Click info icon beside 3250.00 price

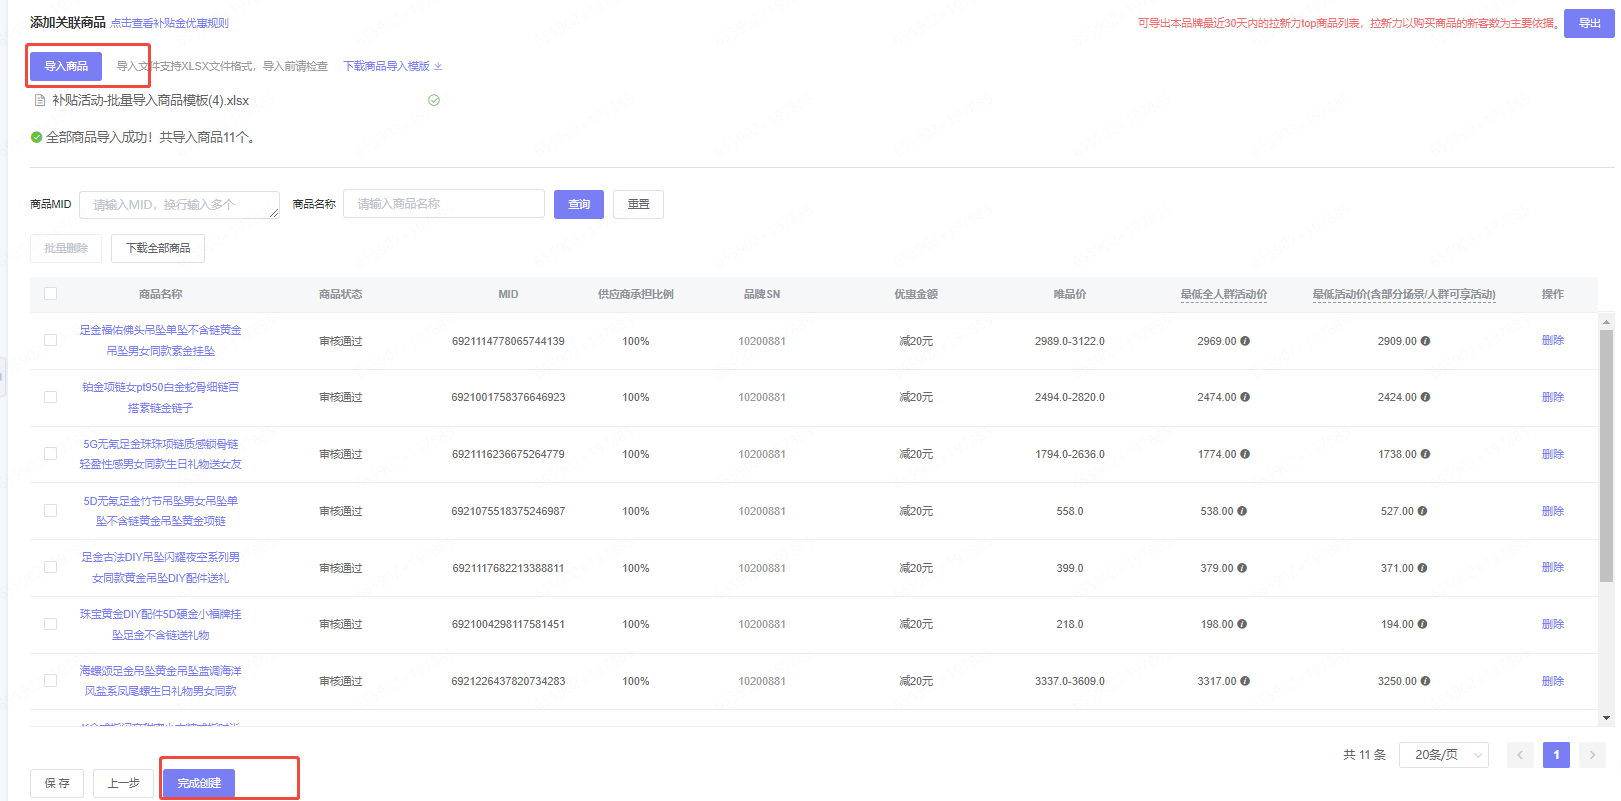click(1425, 681)
